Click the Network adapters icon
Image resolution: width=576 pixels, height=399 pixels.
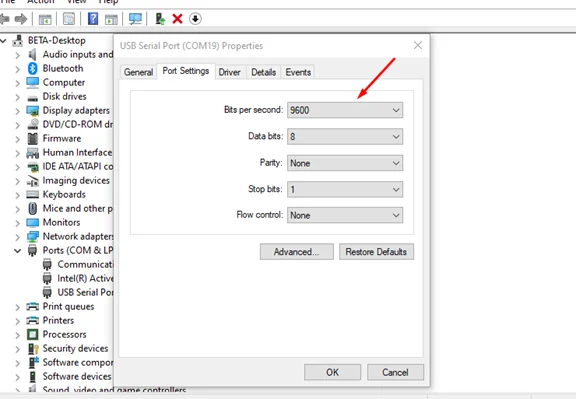click(x=33, y=237)
